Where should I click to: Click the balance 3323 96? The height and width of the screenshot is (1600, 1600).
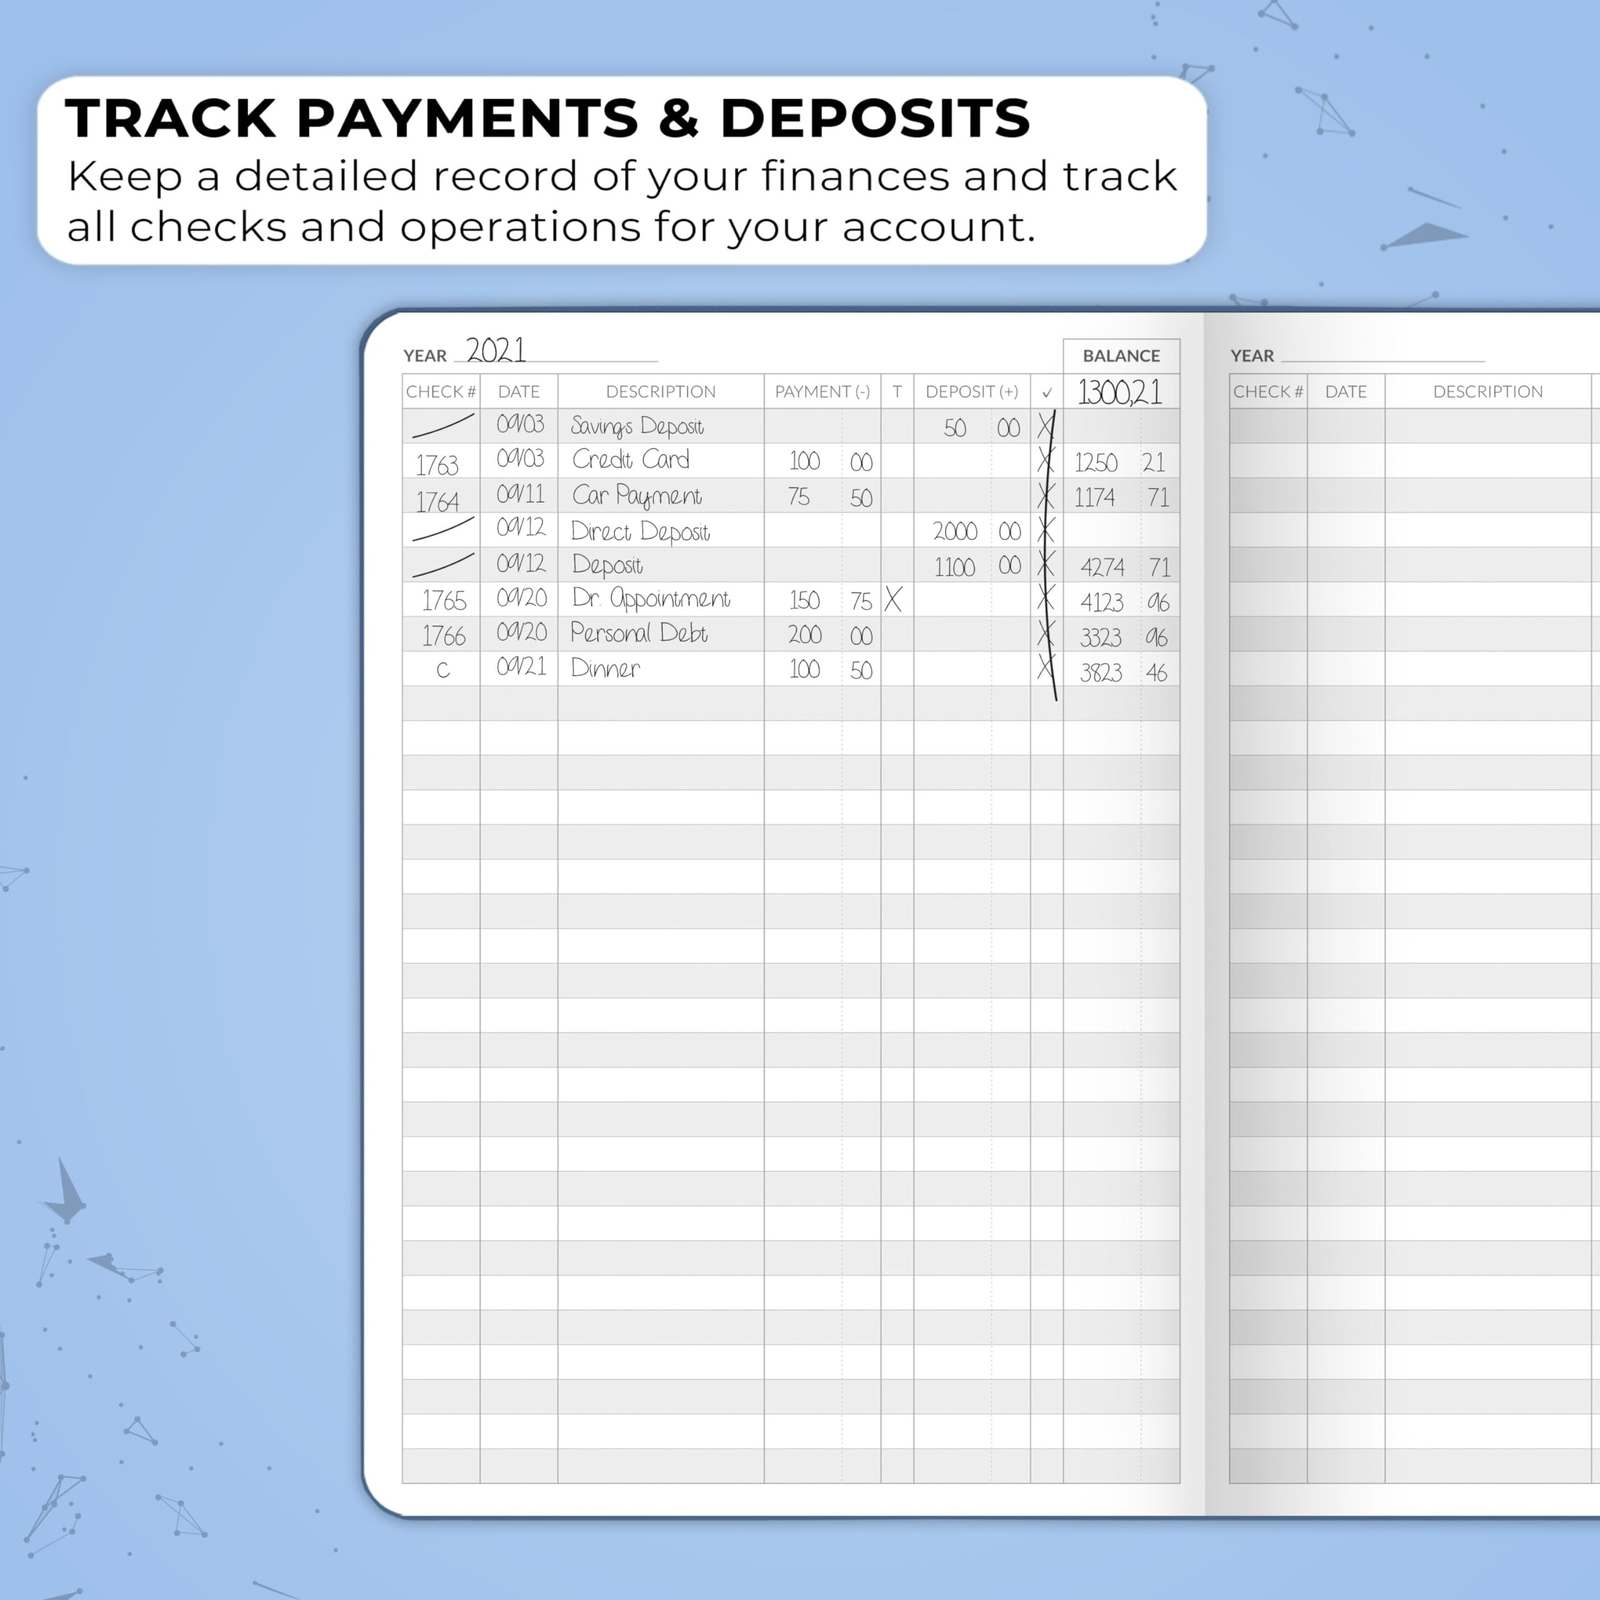(x=1125, y=637)
